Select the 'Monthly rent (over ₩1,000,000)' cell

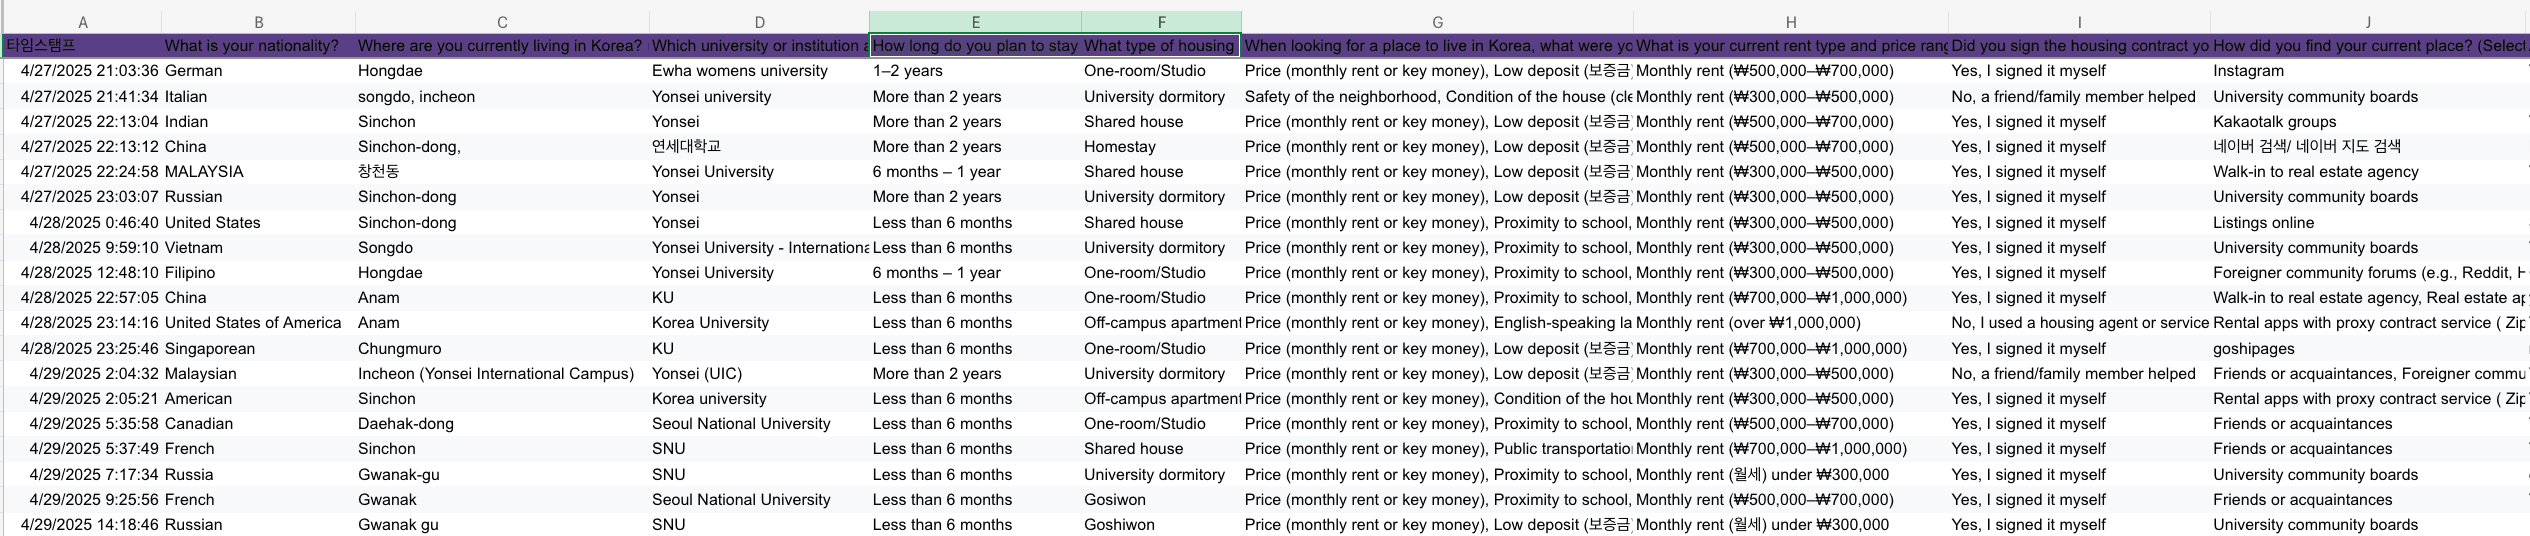(1748, 323)
